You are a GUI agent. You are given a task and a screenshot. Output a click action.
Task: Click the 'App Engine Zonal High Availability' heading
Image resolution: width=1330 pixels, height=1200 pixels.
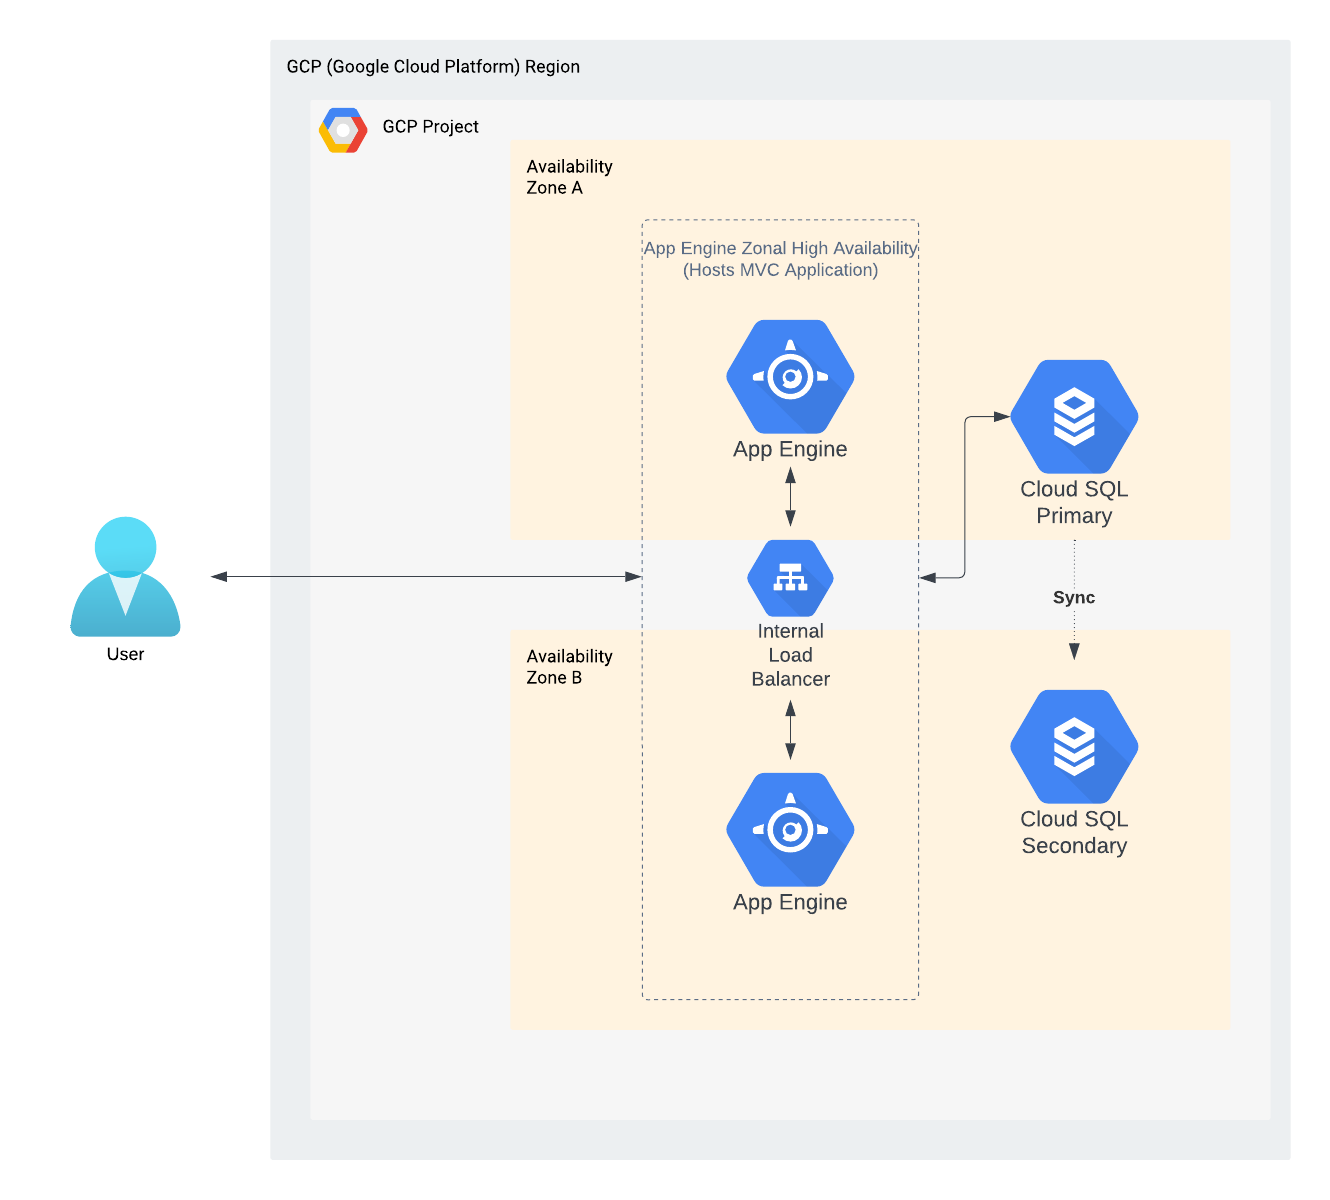coord(780,248)
